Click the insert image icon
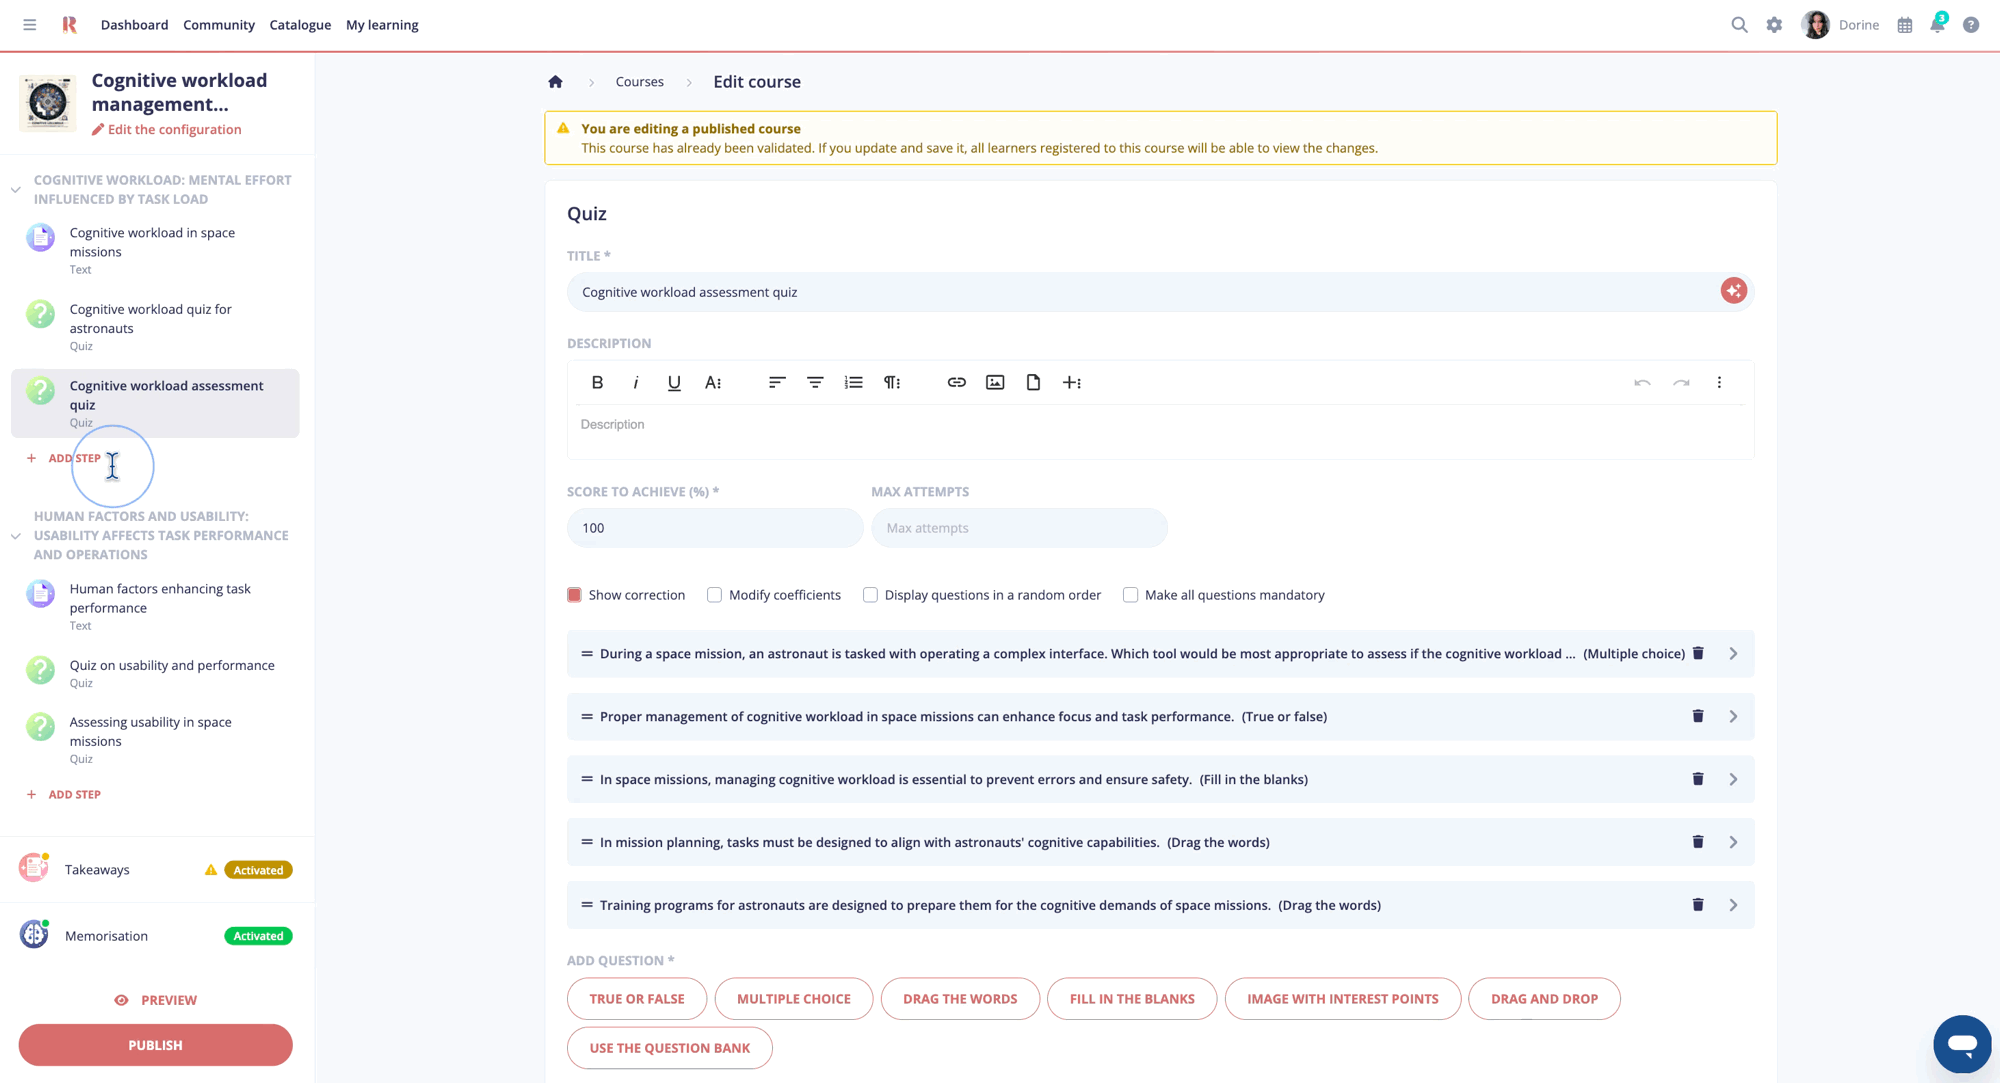 click(x=994, y=382)
